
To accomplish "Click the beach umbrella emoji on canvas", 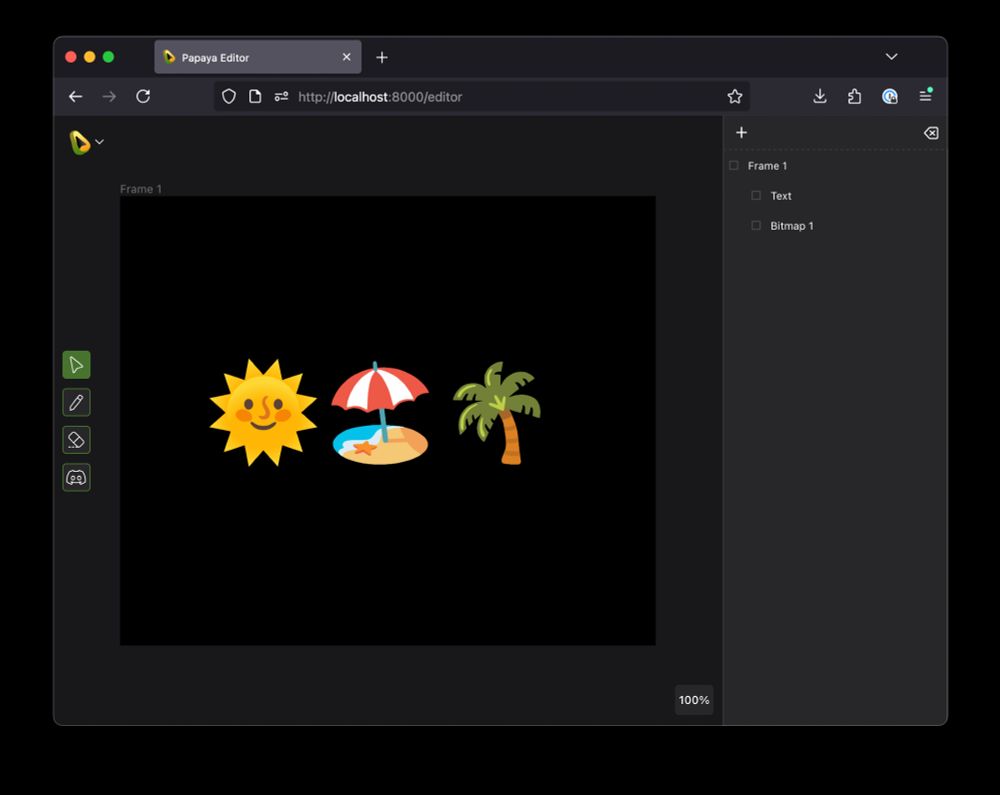I will 380,412.
